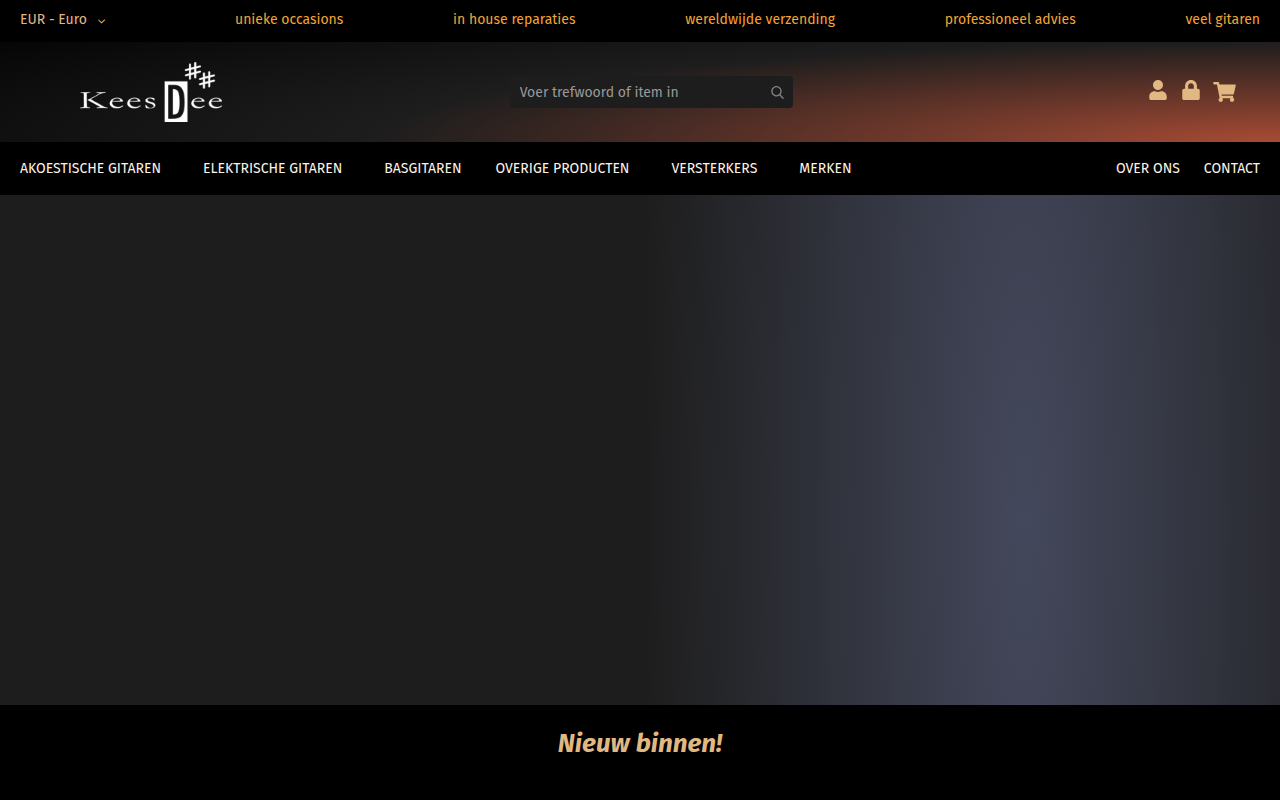The height and width of the screenshot is (800, 1280).
Task: Click 'professioneel advies' text
Action: point(1010,19)
